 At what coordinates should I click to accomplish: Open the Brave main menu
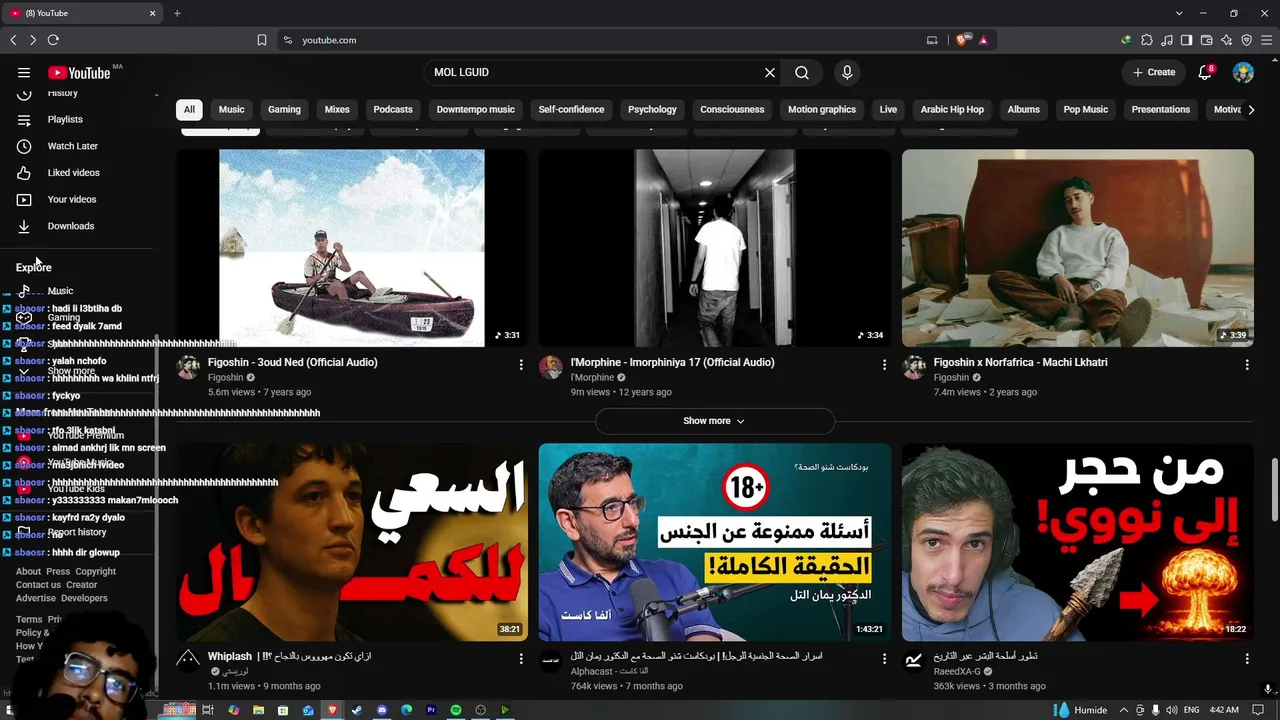1267,40
